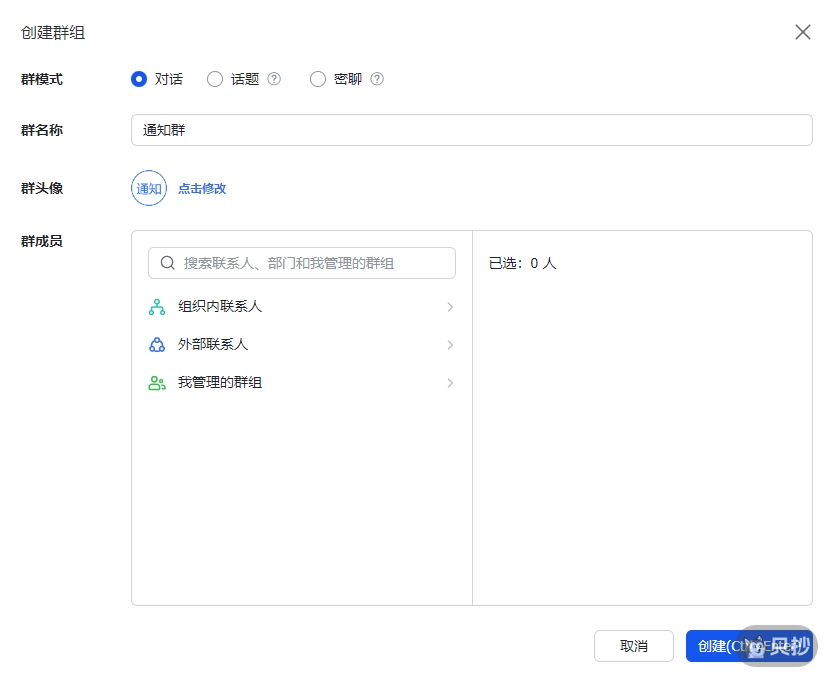Image resolution: width=833 pixels, height=682 pixels.
Task: Select the 密聊 group mode
Action: point(318,79)
